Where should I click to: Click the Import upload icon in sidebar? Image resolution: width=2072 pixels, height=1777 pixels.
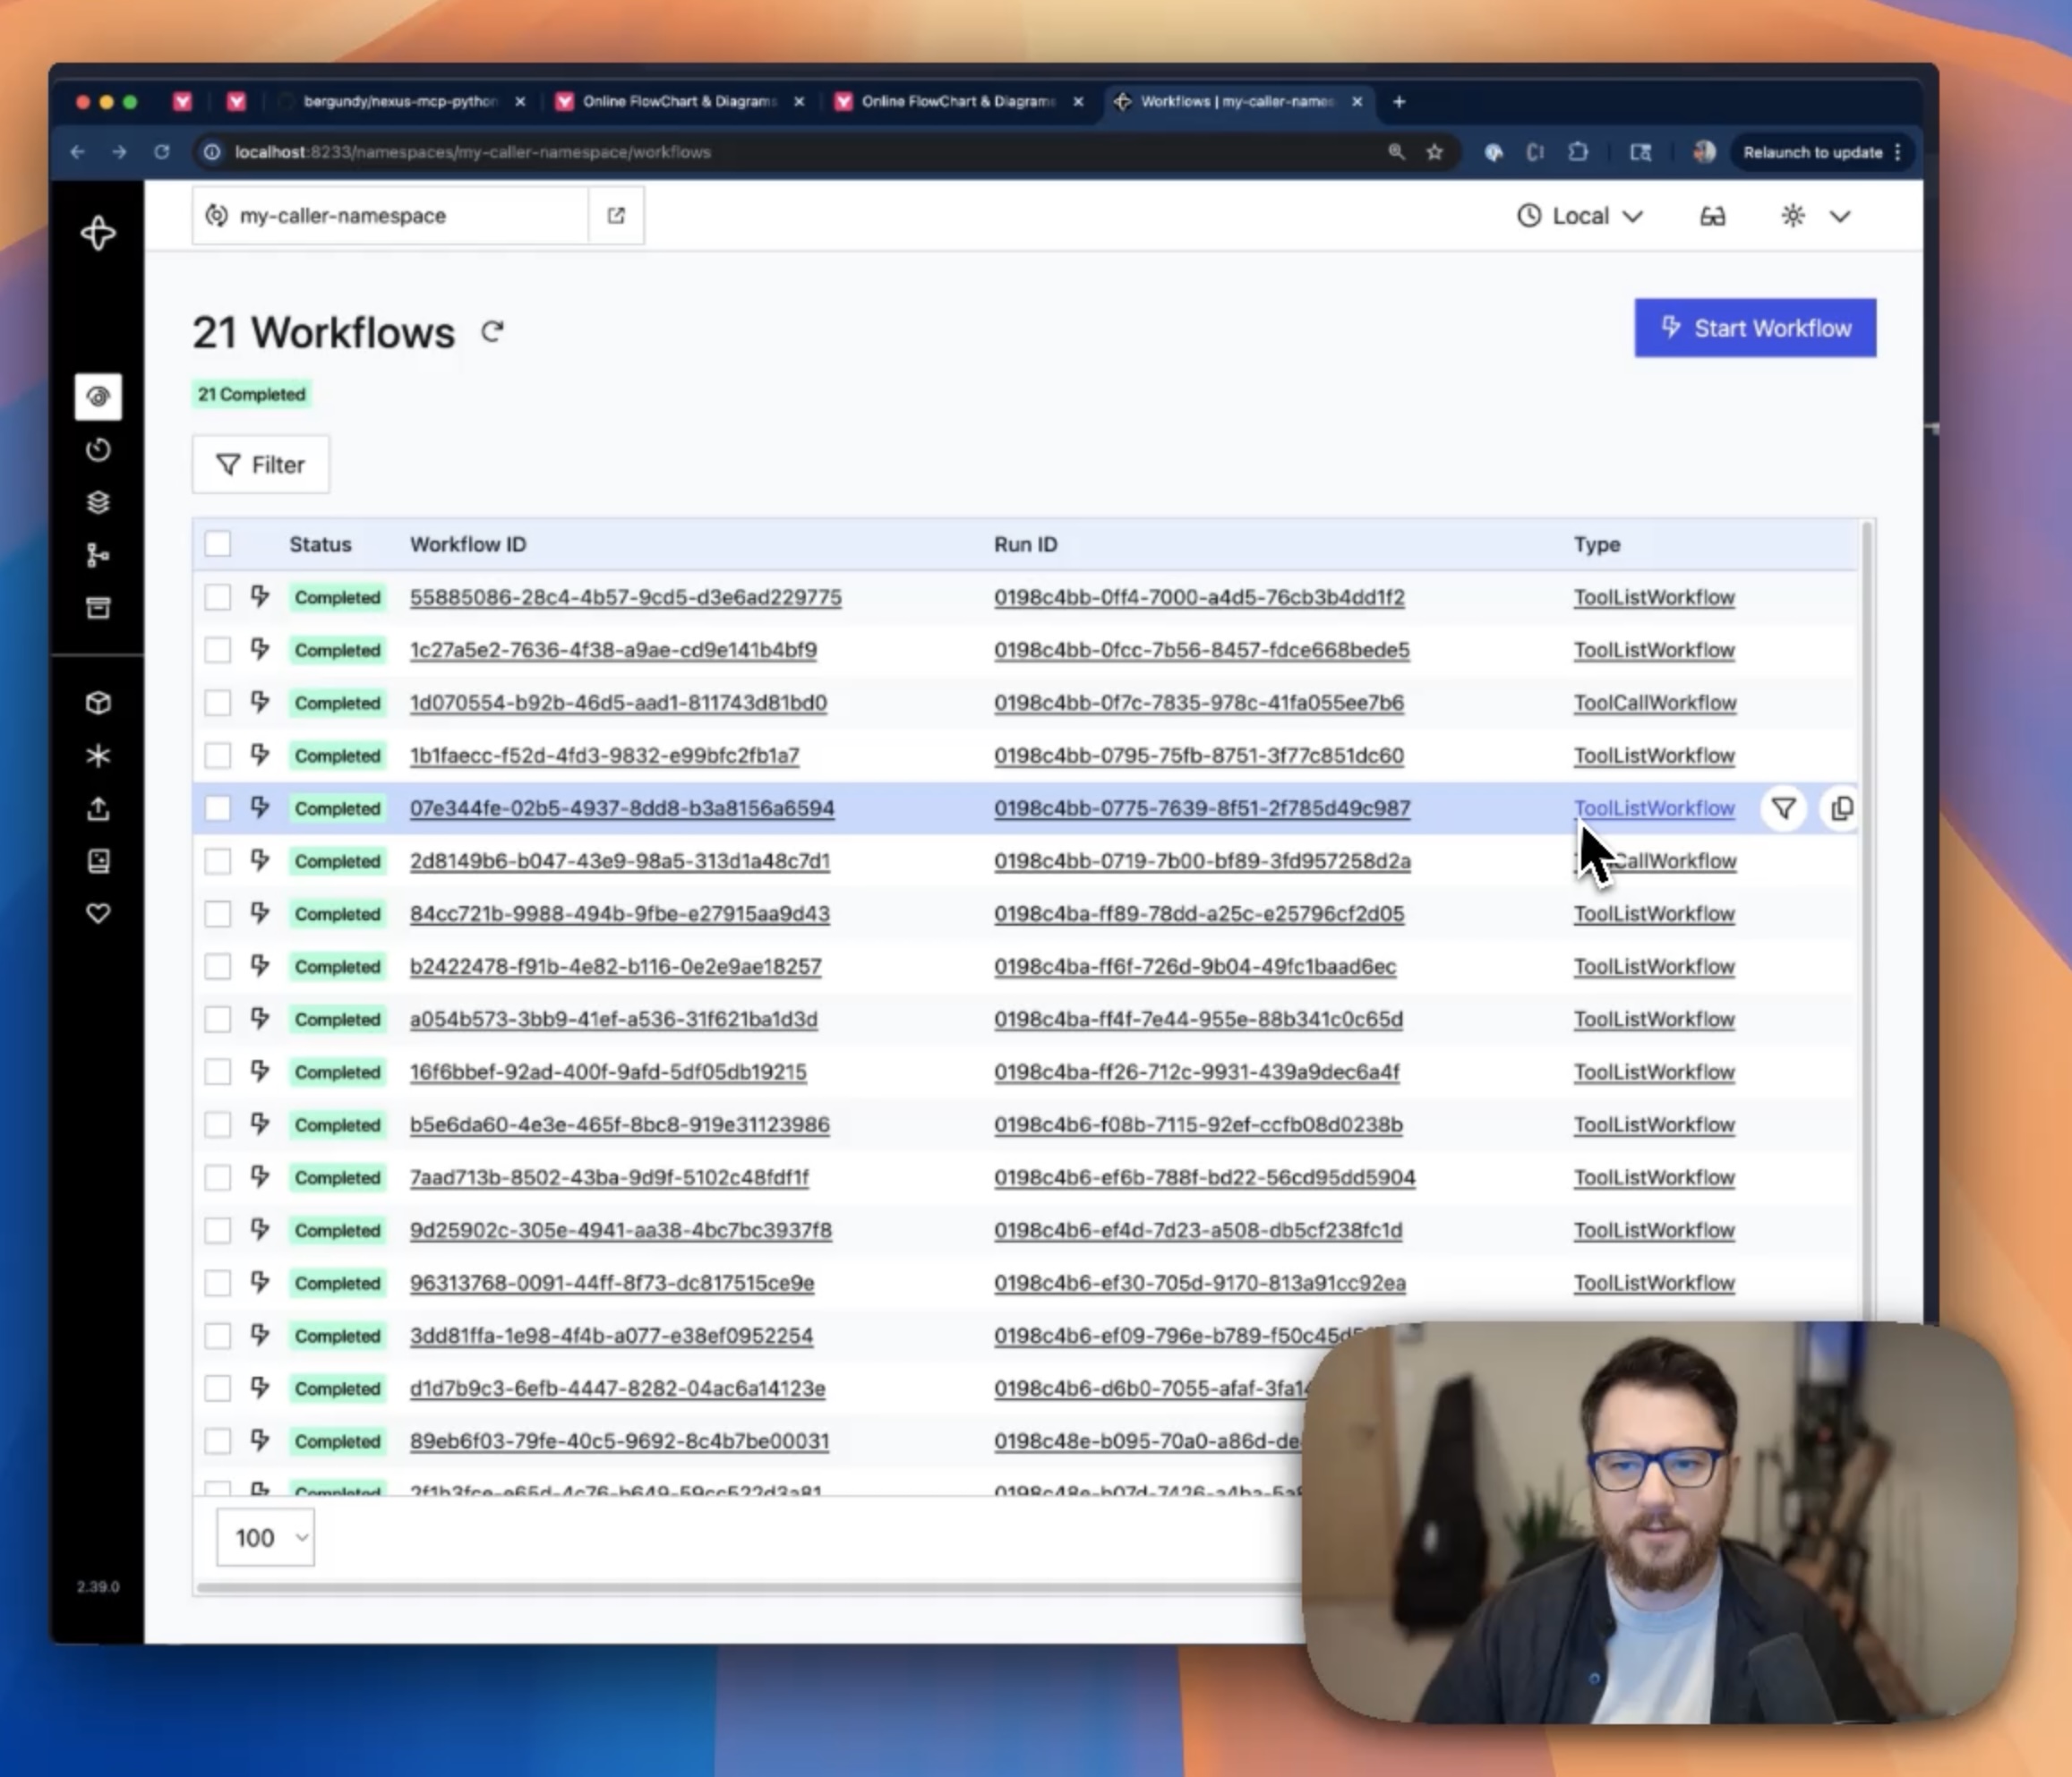point(98,808)
